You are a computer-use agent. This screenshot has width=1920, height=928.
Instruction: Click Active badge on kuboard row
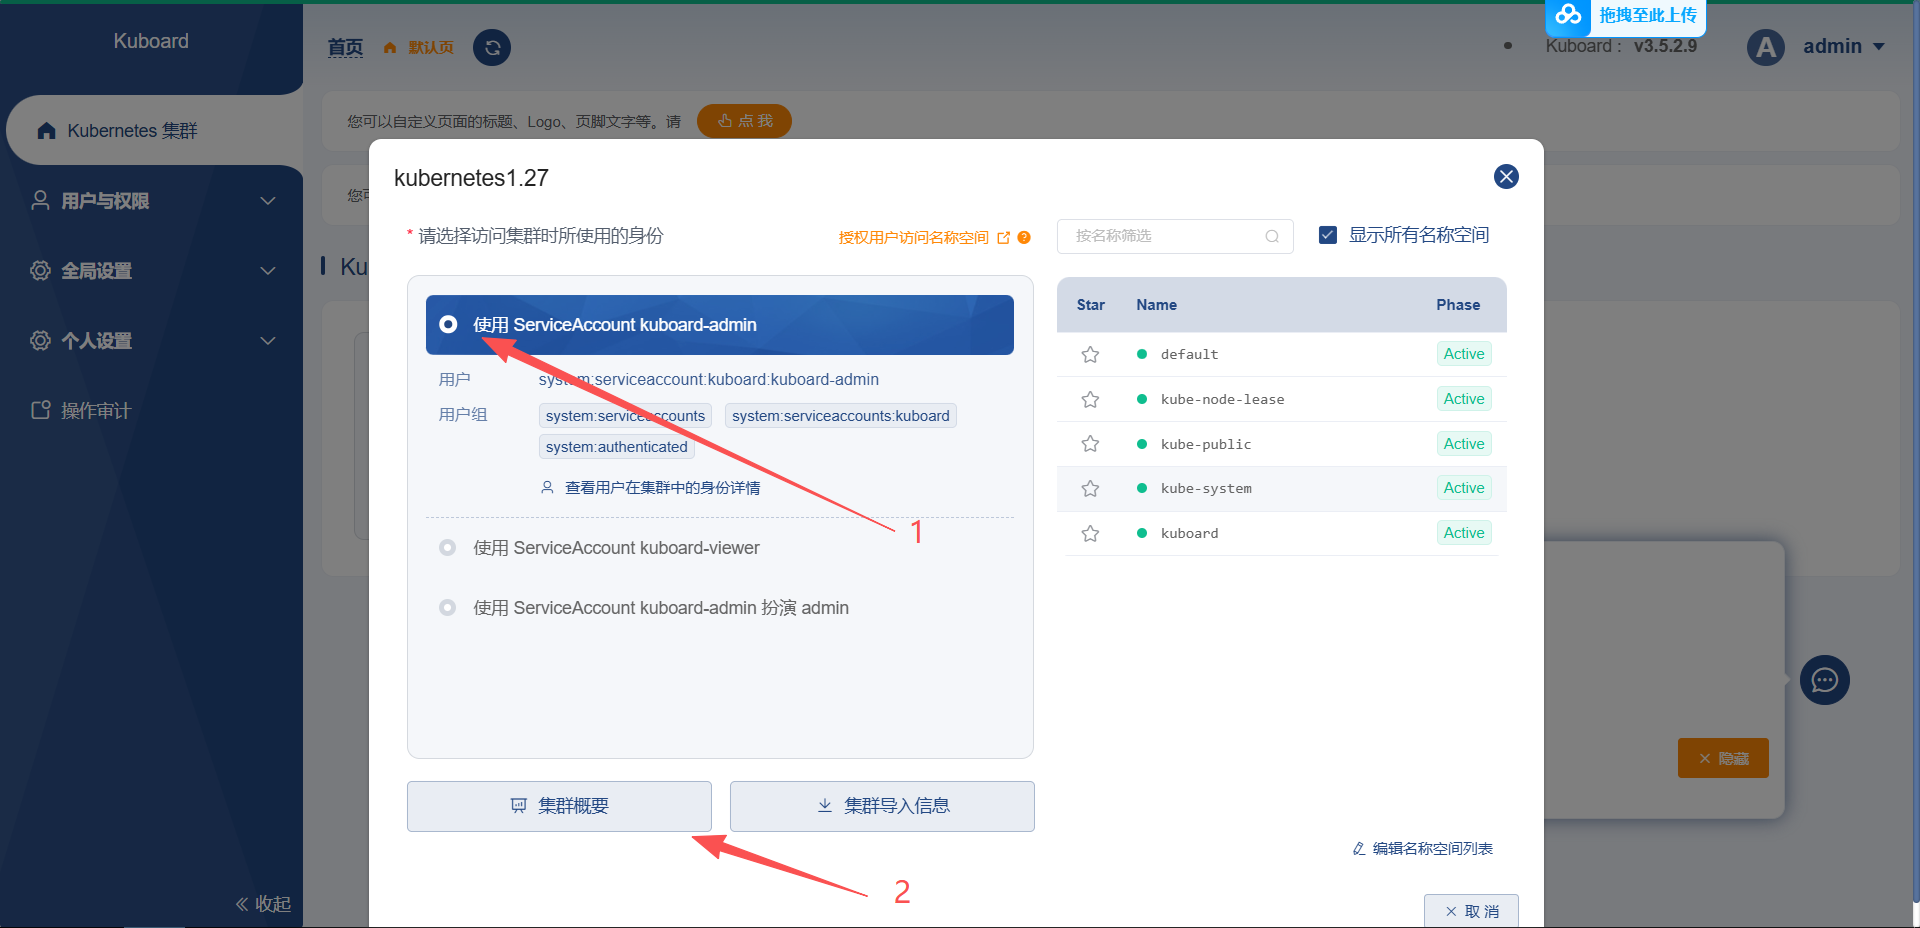pyautogui.click(x=1464, y=533)
